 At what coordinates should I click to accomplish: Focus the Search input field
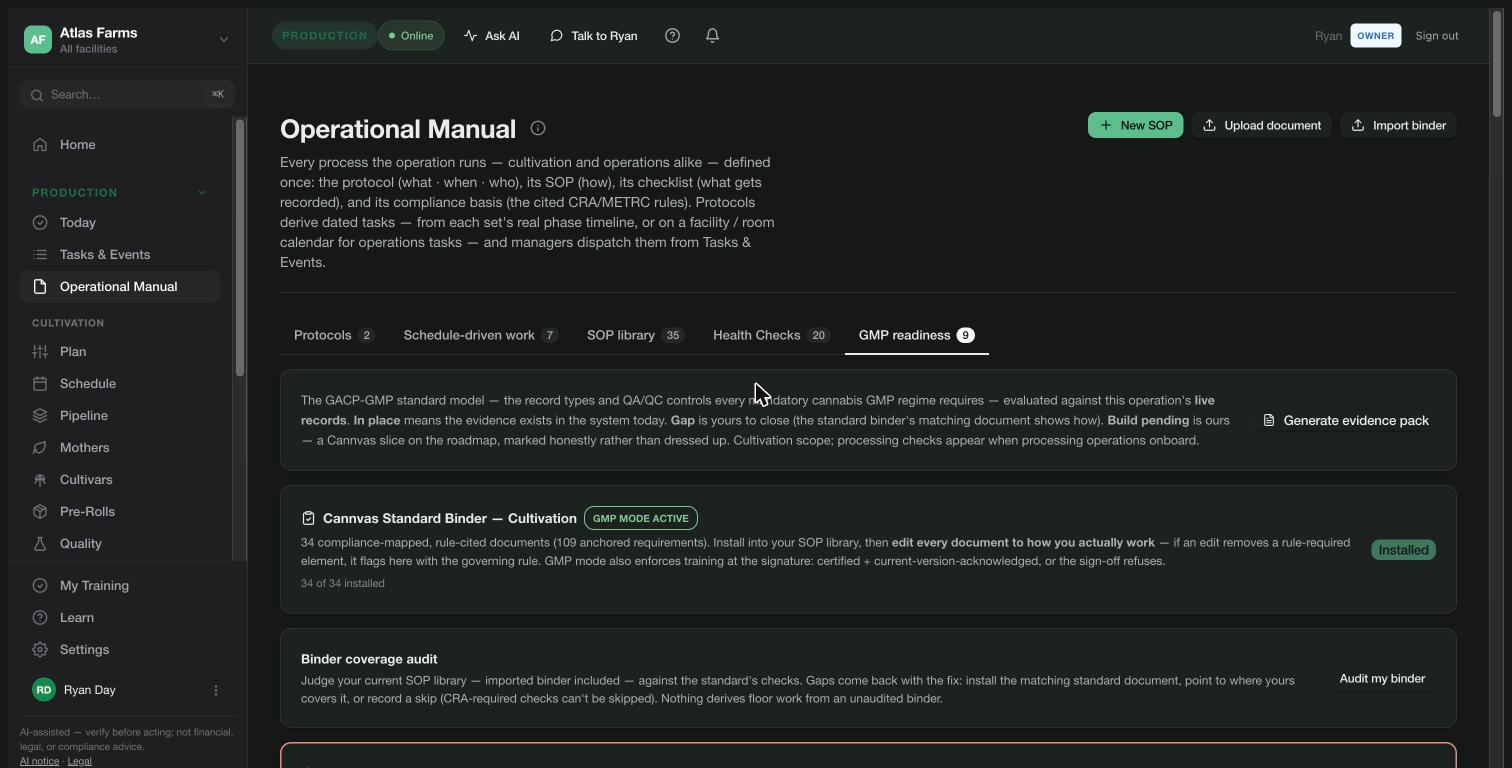pos(127,95)
